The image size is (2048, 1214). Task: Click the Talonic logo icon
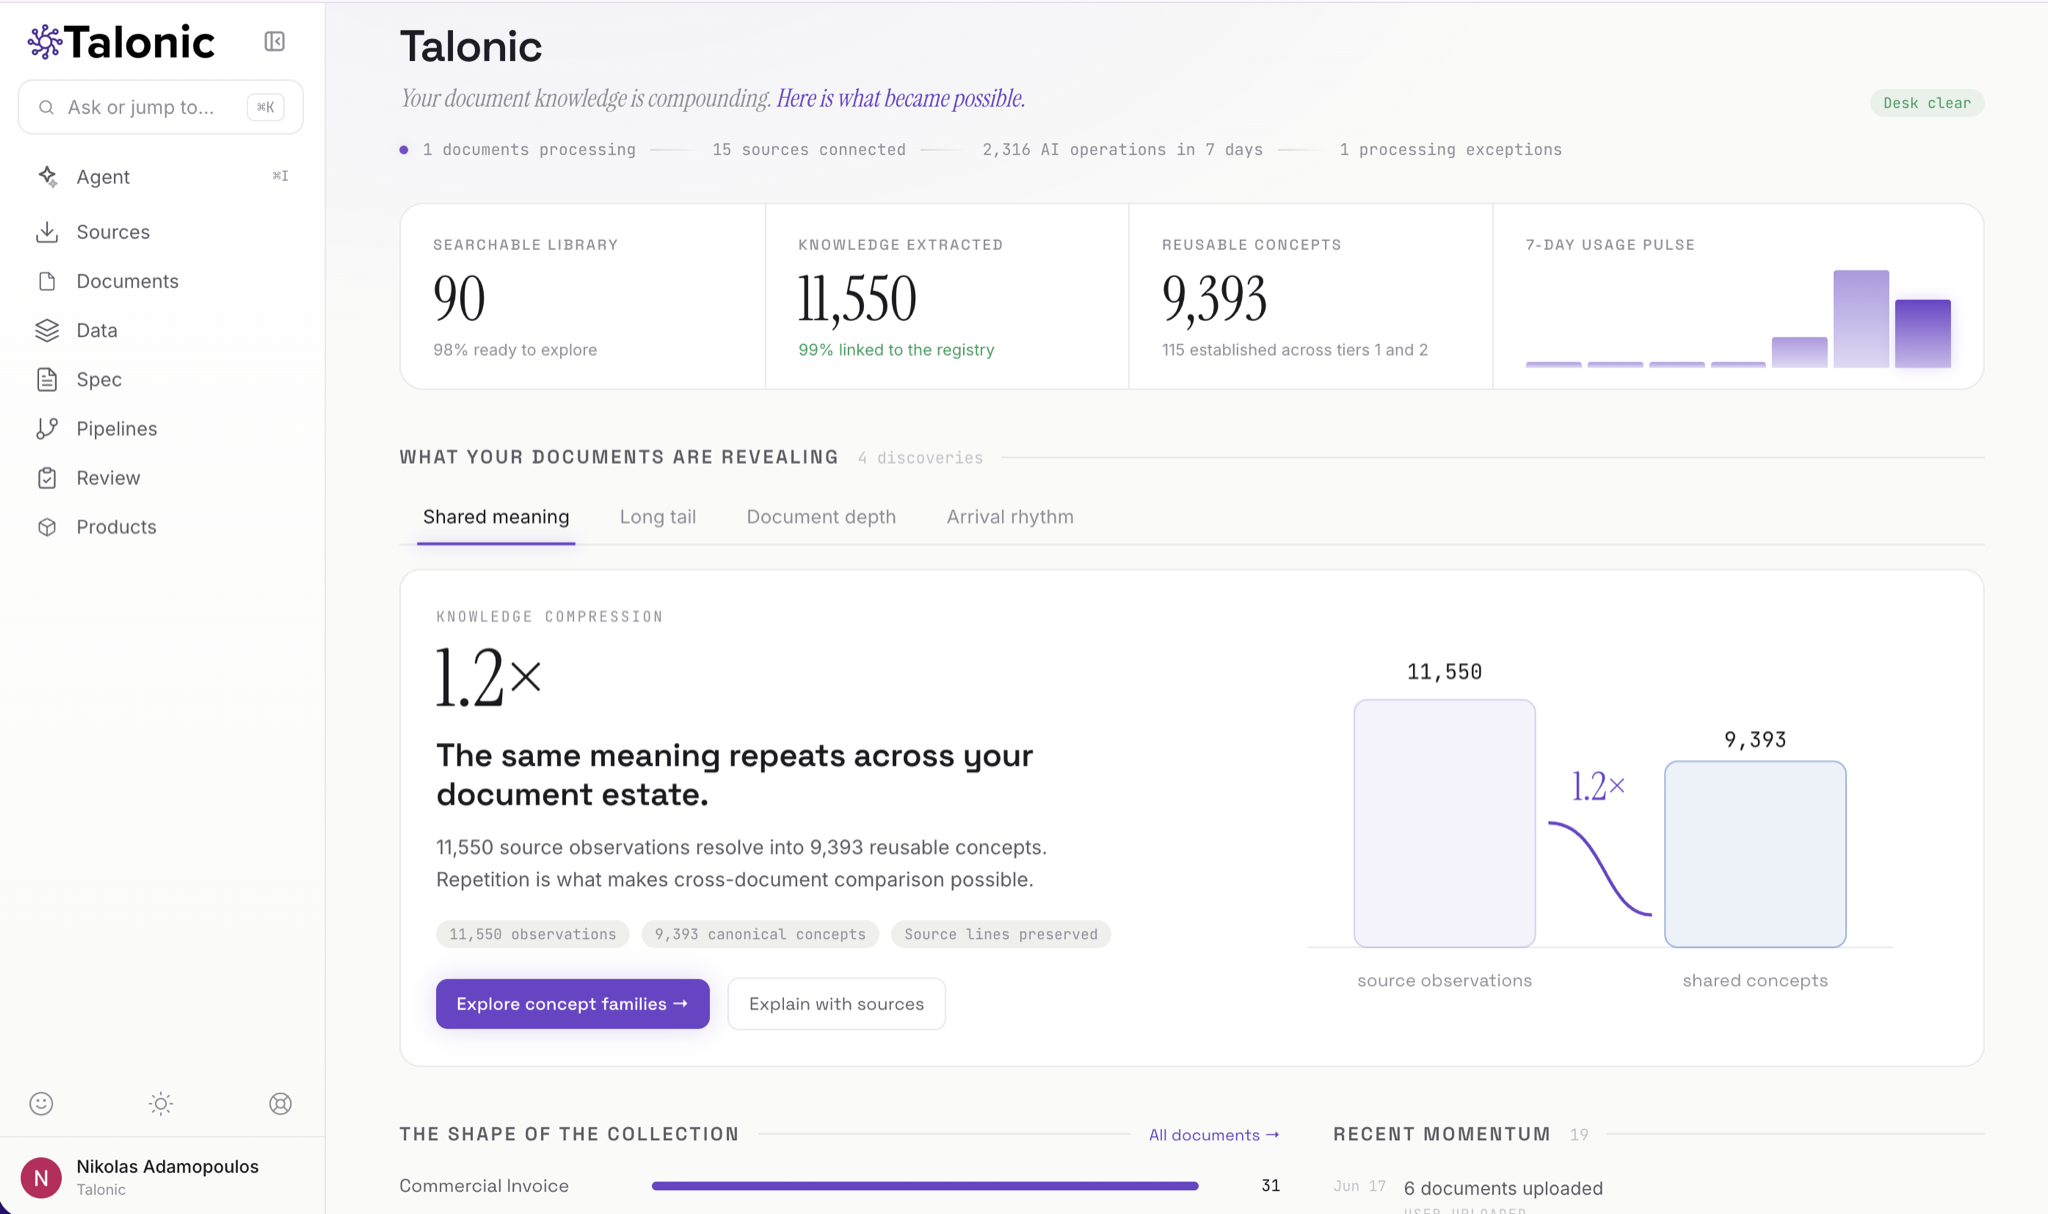coord(45,42)
